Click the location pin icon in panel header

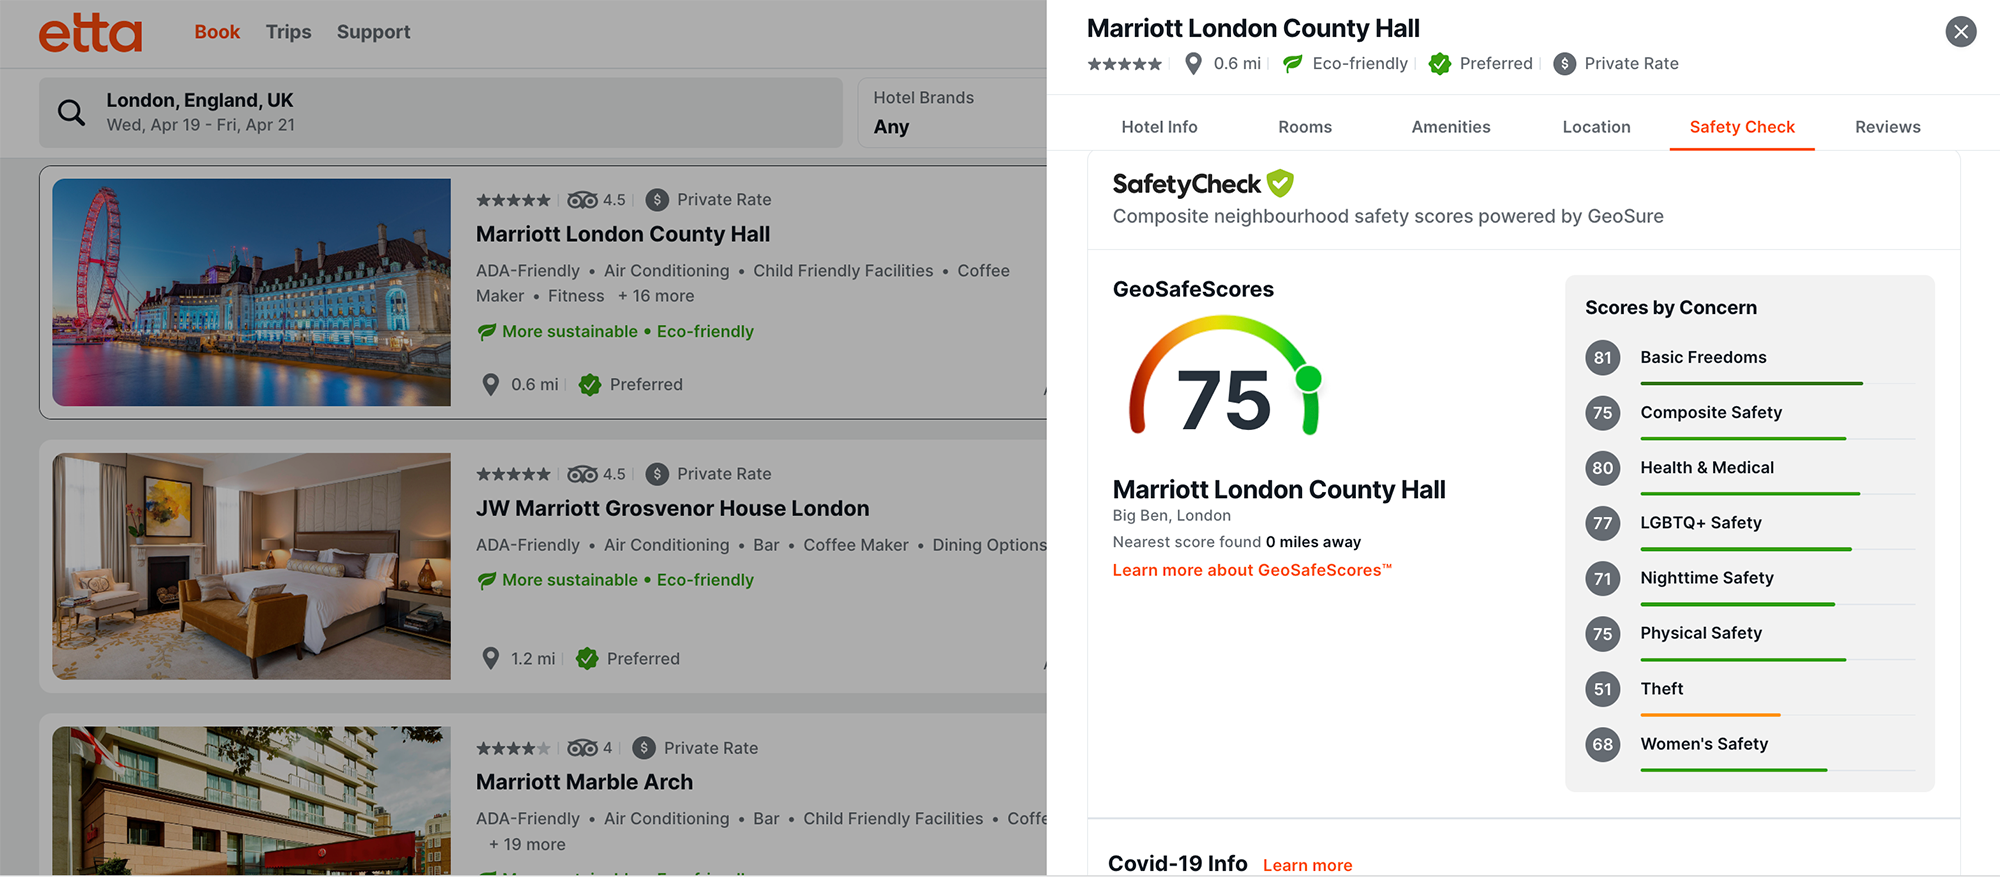click(x=1193, y=64)
